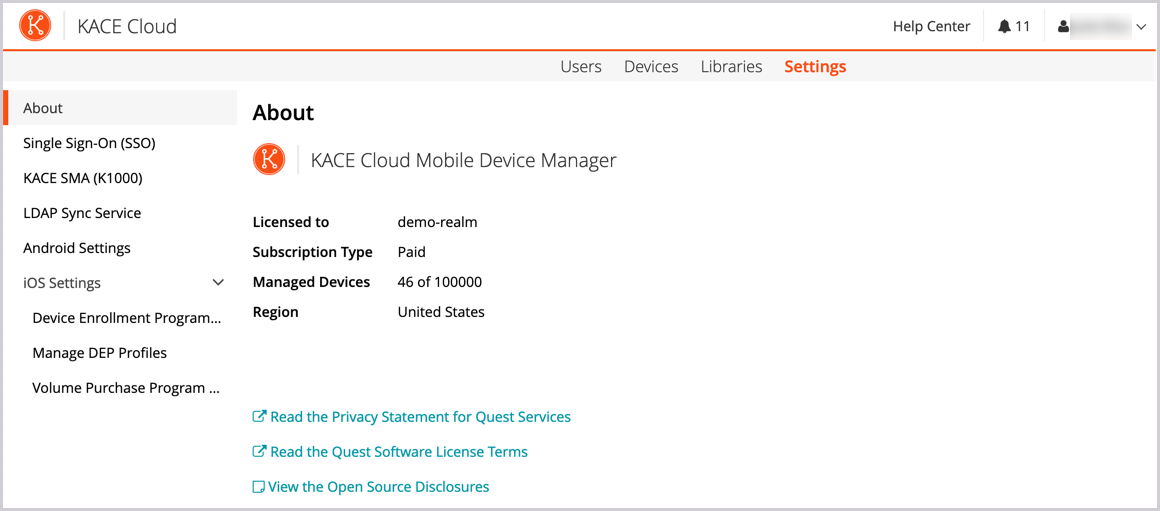
Task: Select the Settings tab
Action: coord(815,67)
